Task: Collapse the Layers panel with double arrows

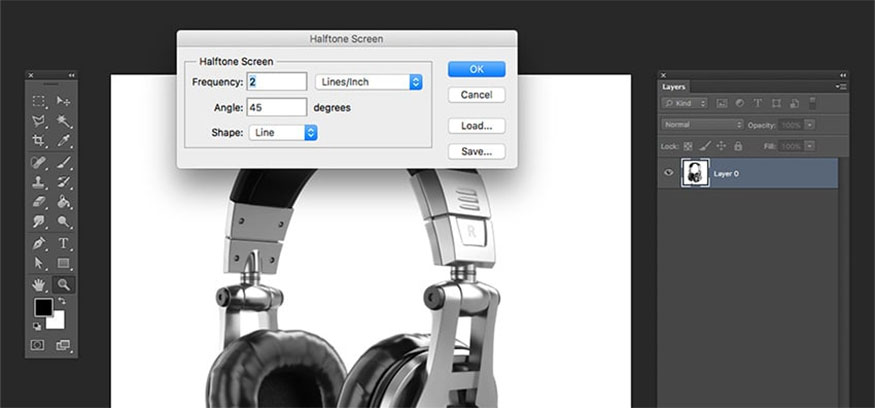Action: 843,75
